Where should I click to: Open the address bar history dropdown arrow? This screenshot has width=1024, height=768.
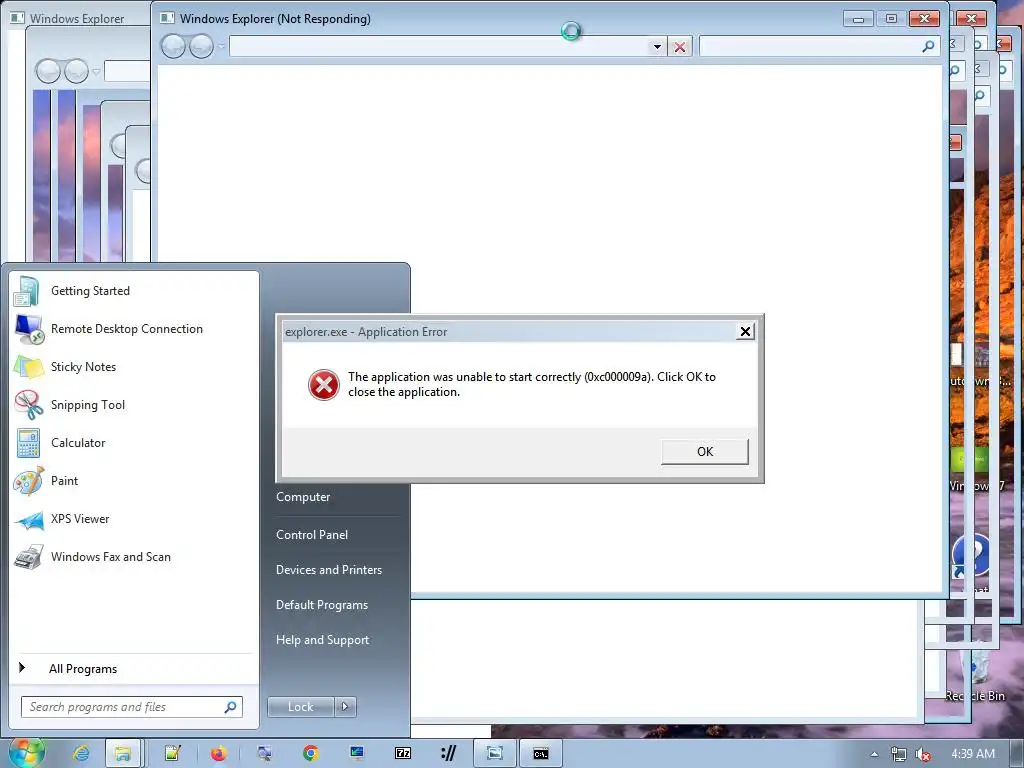coord(657,46)
